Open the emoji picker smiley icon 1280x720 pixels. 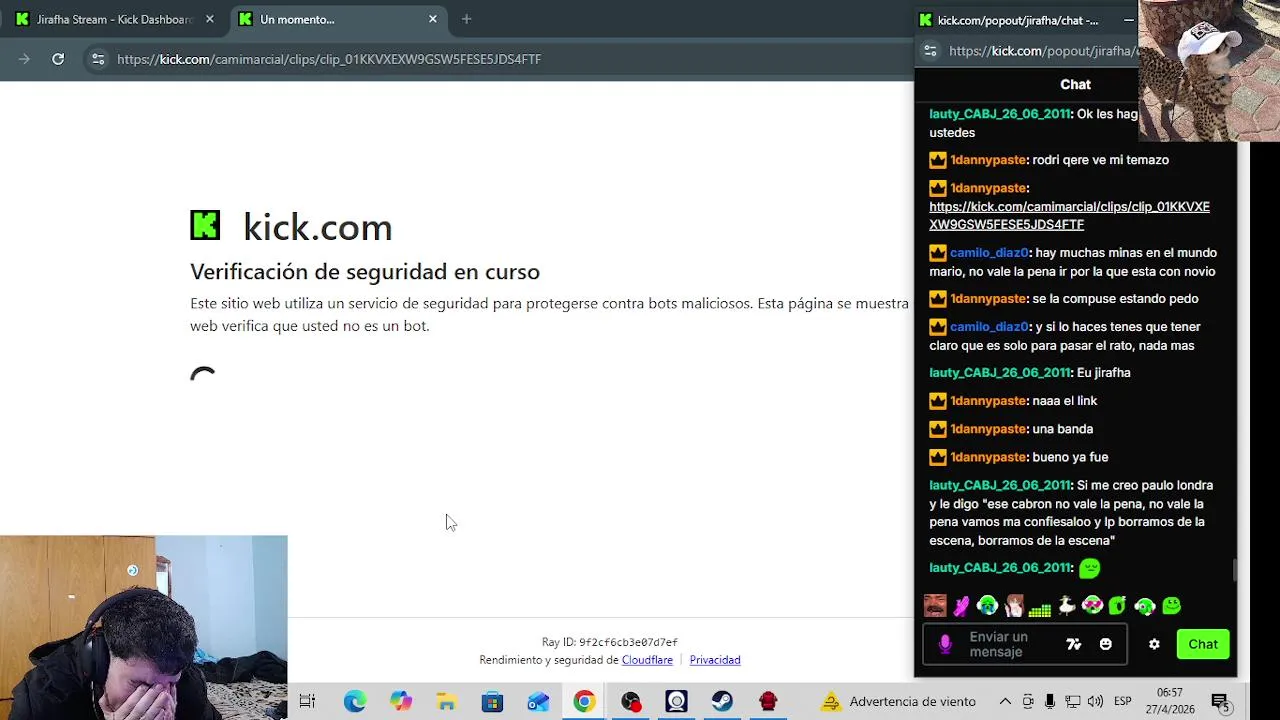1106,644
